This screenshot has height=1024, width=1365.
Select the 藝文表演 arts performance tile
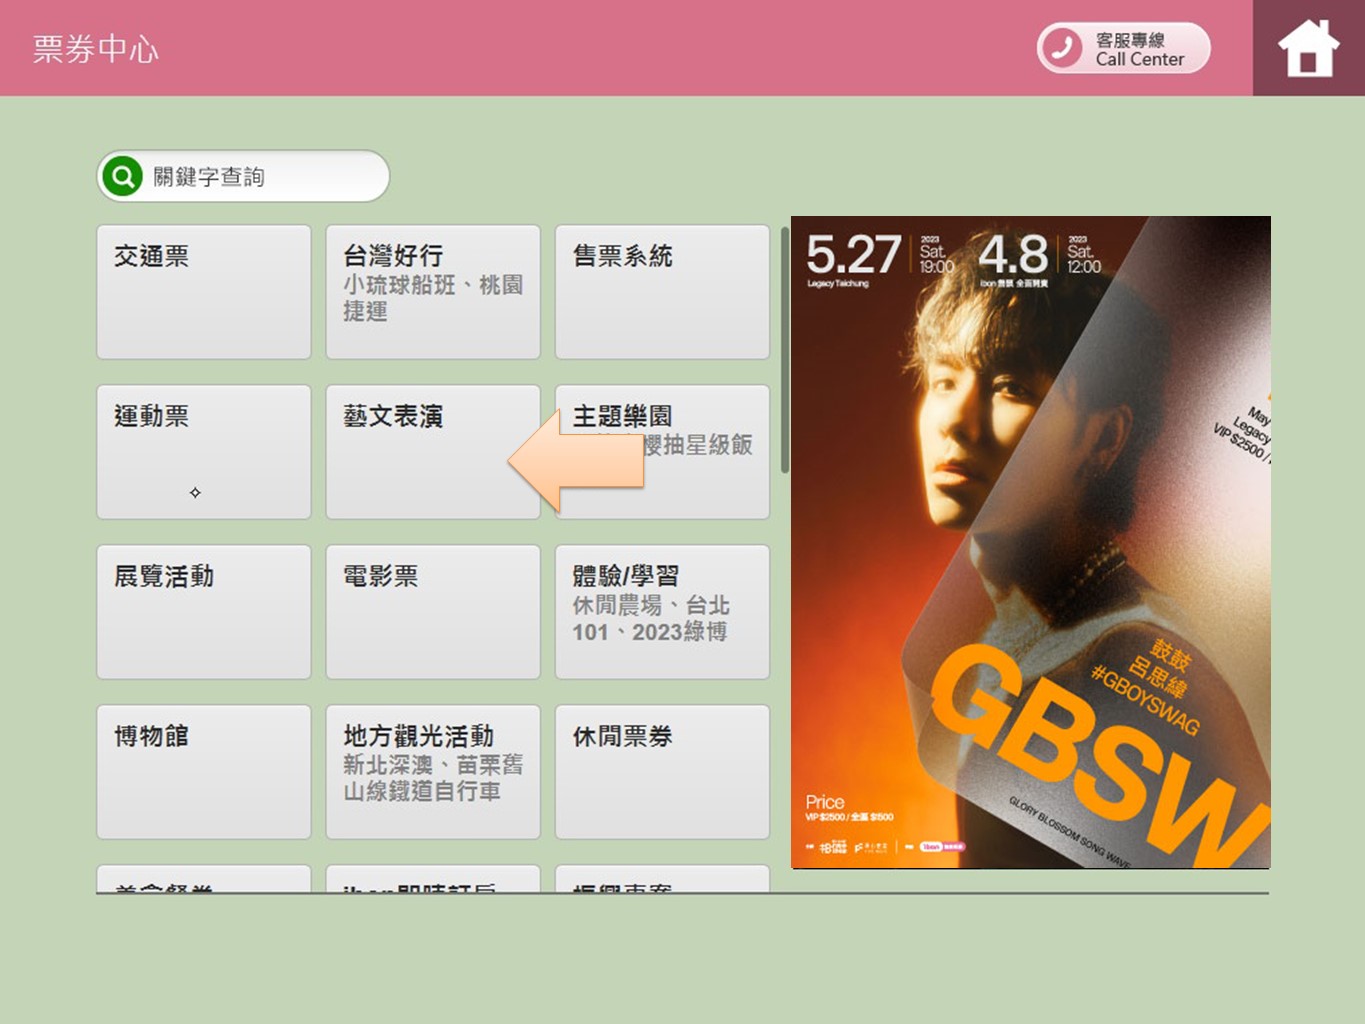pyautogui.click(x=420, y=452)
